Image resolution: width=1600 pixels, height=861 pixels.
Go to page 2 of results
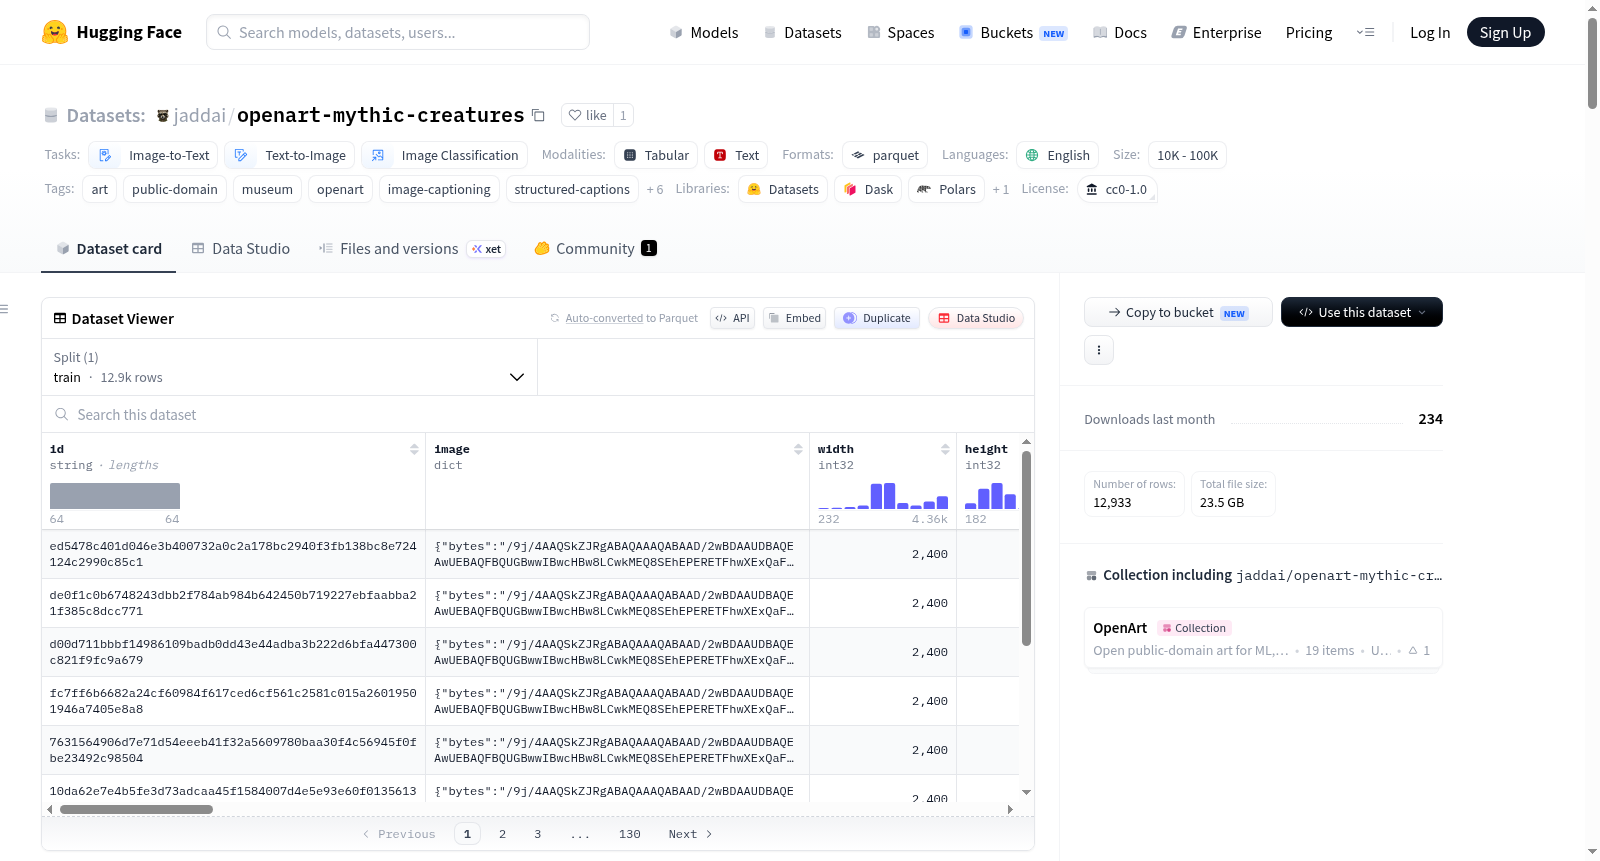tap(502, 834)
